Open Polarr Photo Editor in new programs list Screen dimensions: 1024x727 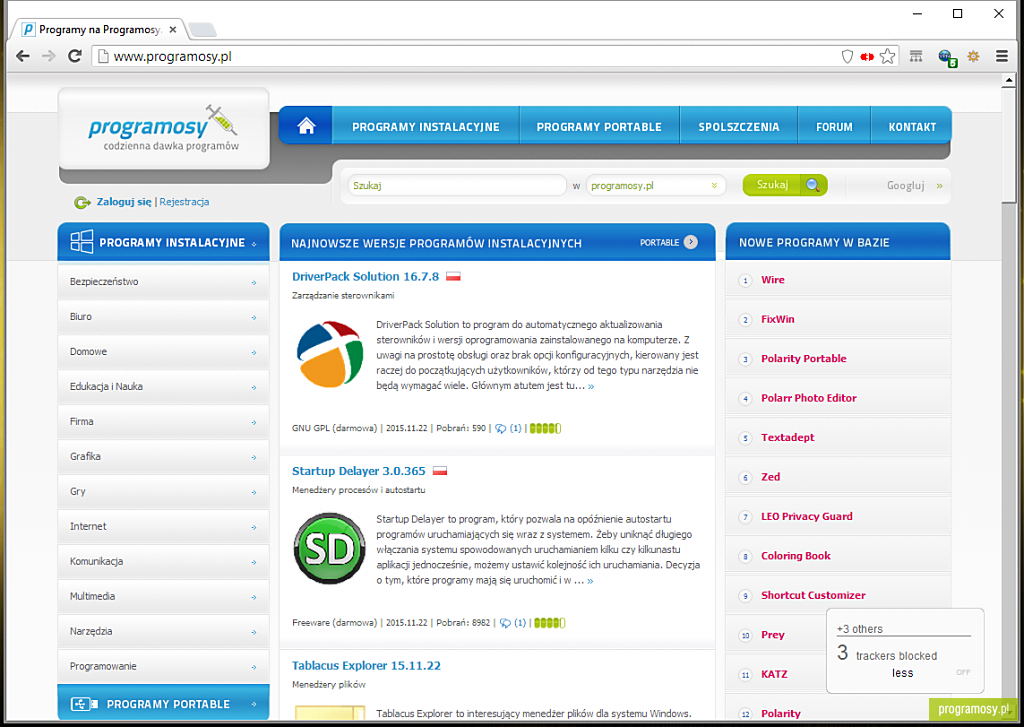[808, 398]
